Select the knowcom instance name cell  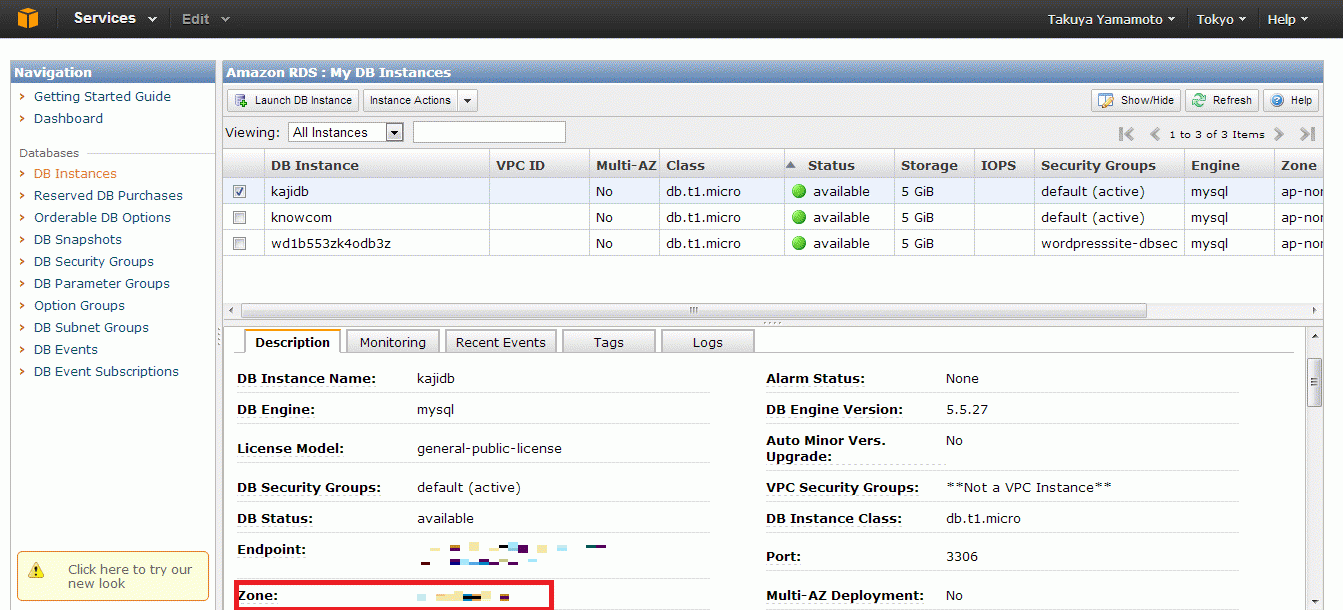(376, 217)
